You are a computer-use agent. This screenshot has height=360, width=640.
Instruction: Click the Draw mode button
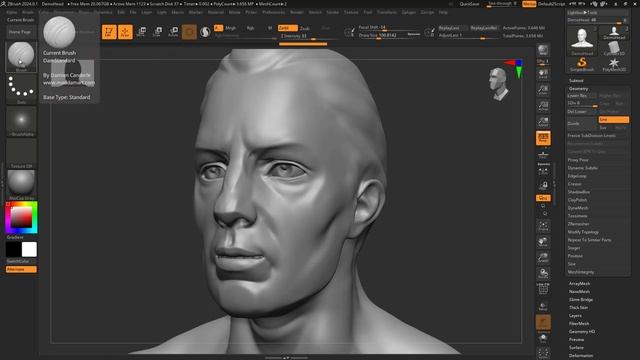[x=125, y=32]
